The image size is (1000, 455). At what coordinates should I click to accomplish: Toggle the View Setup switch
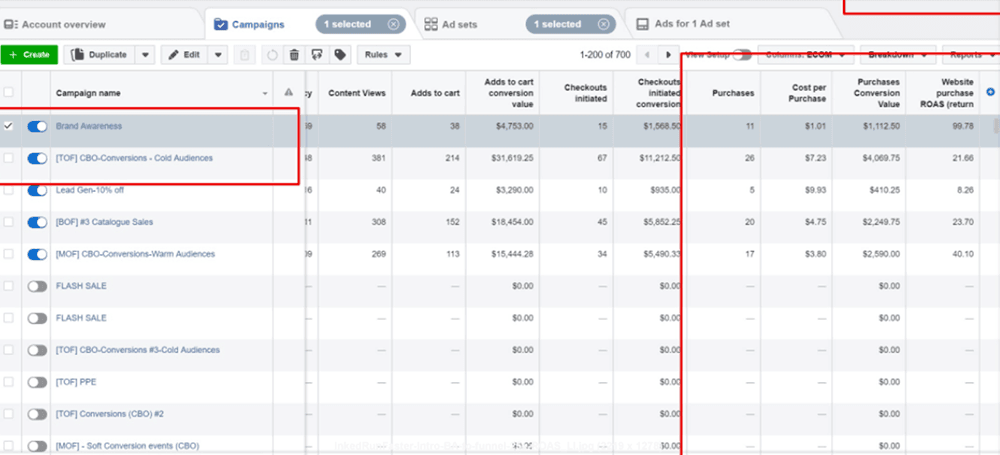tap(742, 55)
